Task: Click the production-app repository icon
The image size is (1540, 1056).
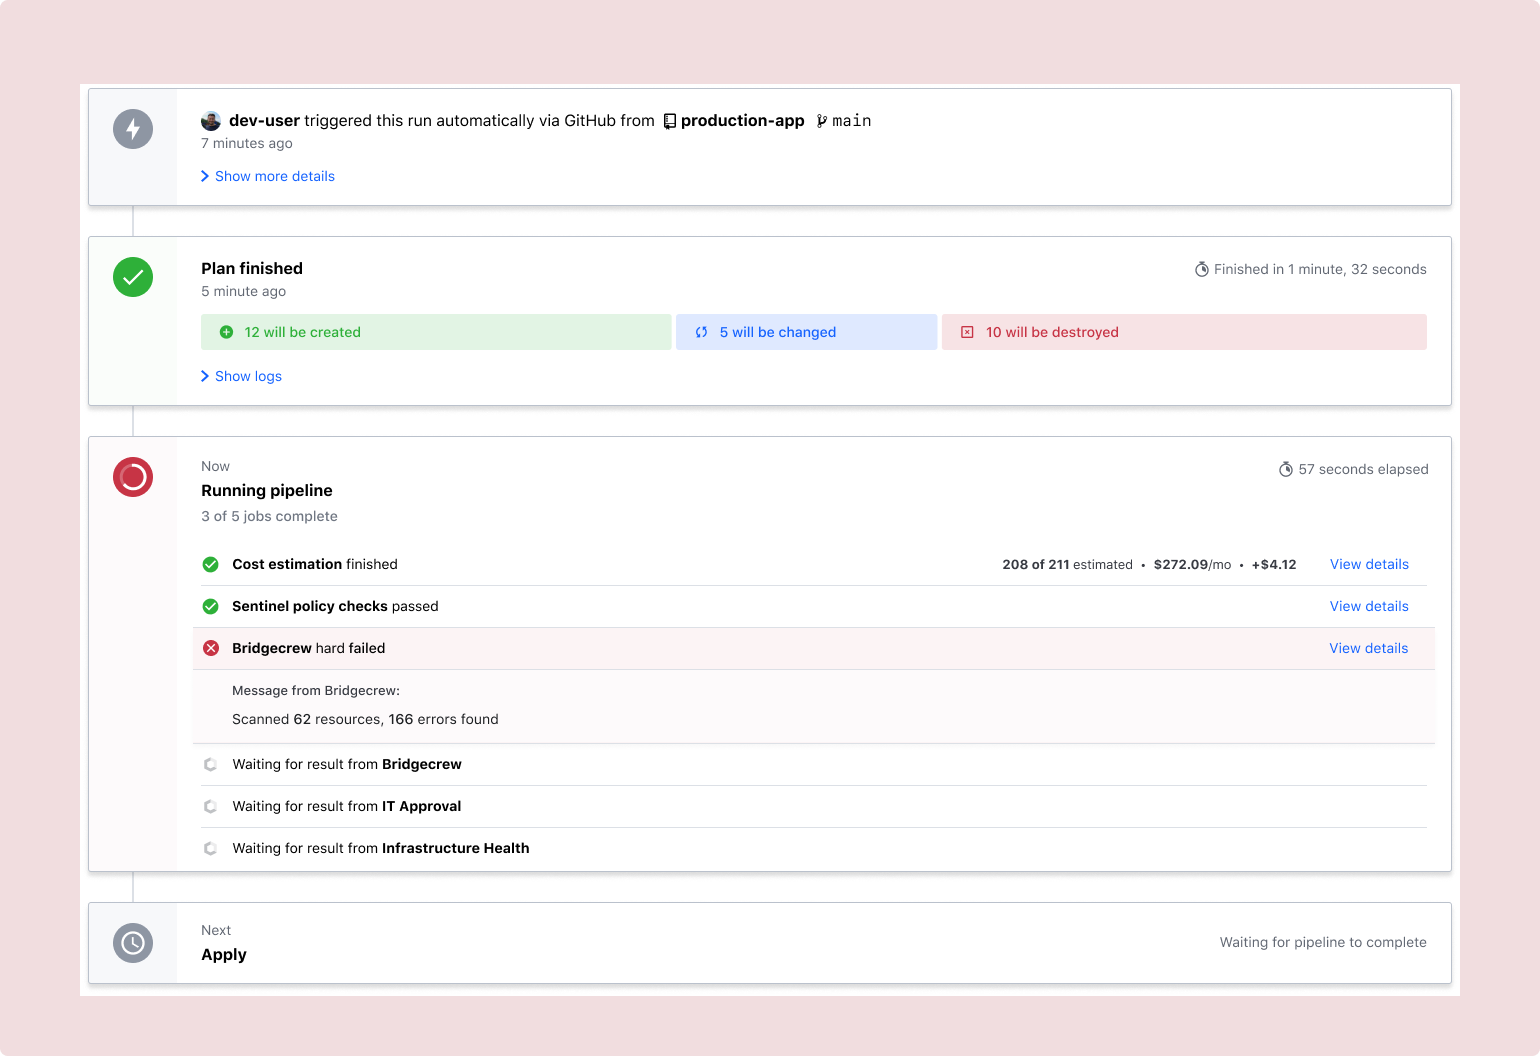Action: [x=670, y=121]
